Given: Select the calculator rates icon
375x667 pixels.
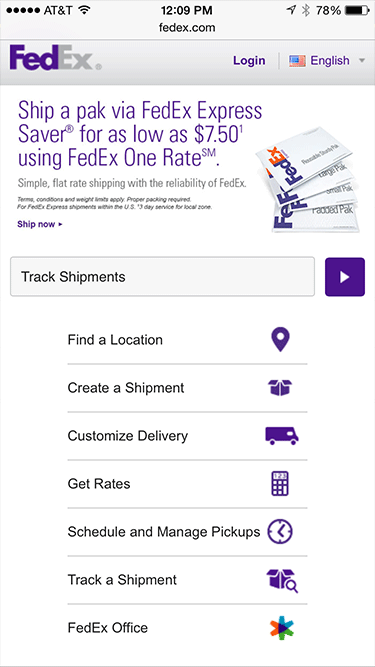Looking at the screenshot, I should click(280, 483).
